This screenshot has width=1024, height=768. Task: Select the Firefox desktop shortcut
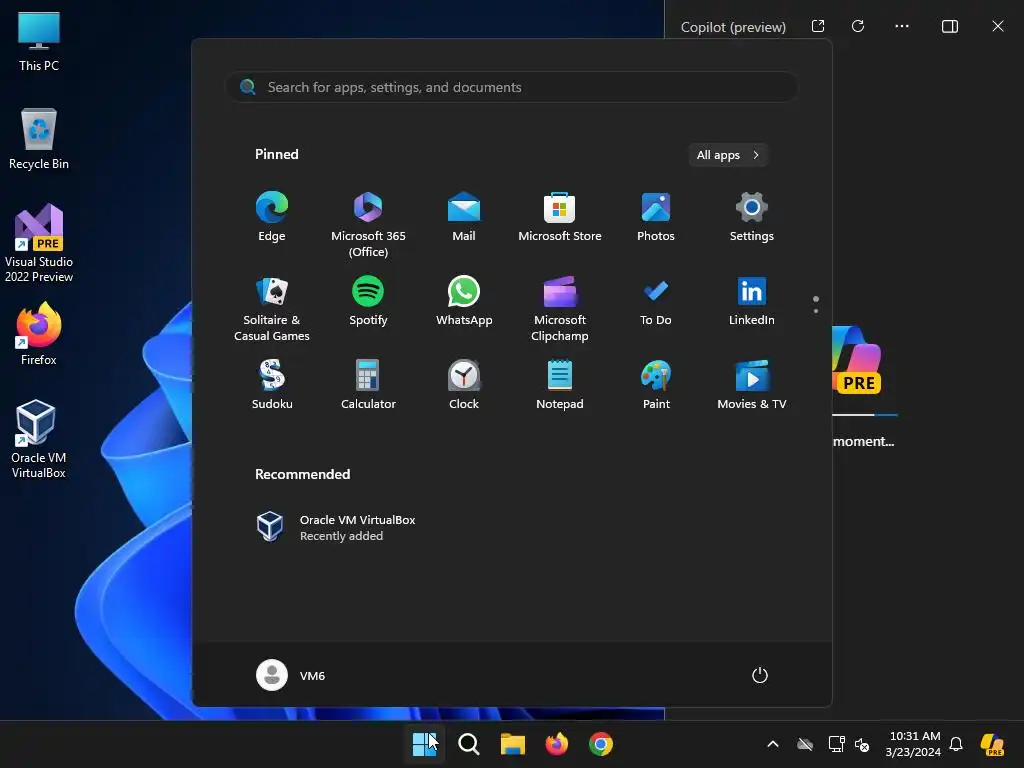39,334
